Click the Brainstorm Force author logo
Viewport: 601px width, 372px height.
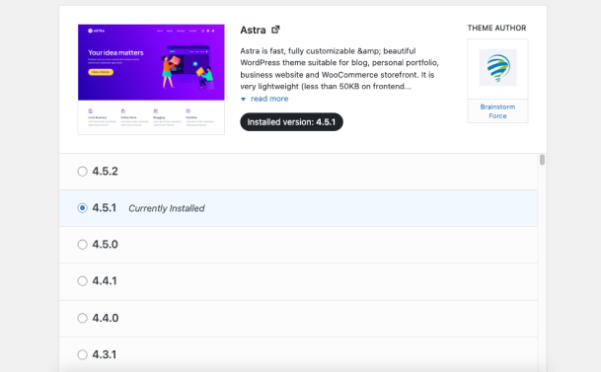pos(498,67)
